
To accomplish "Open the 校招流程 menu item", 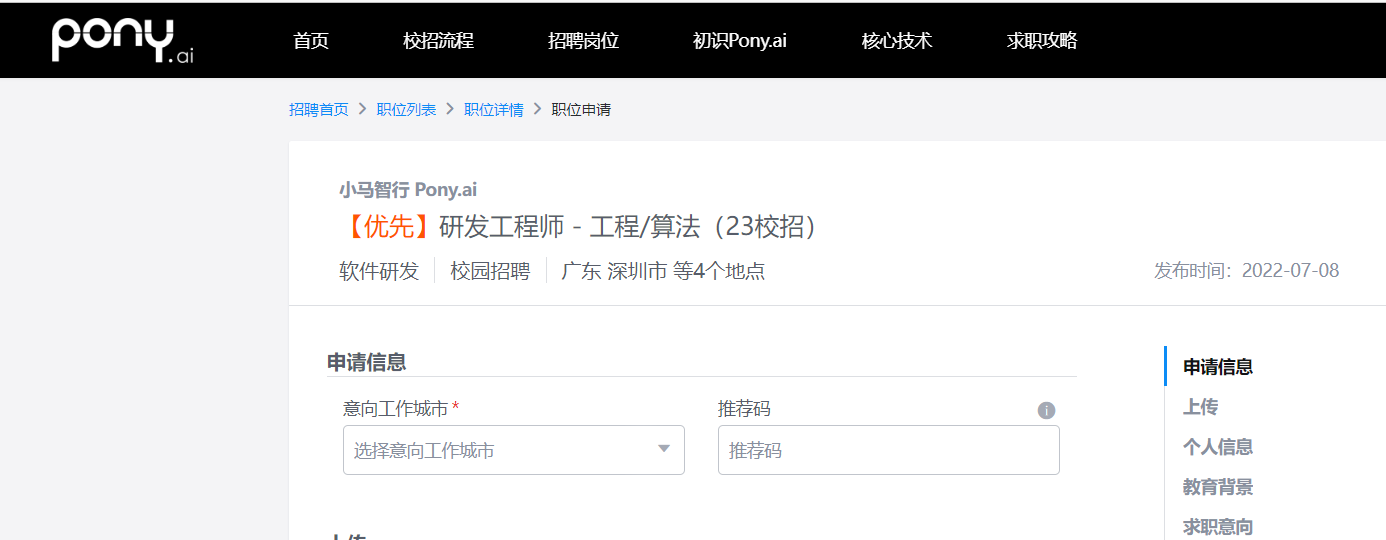I will click(438, 41).
